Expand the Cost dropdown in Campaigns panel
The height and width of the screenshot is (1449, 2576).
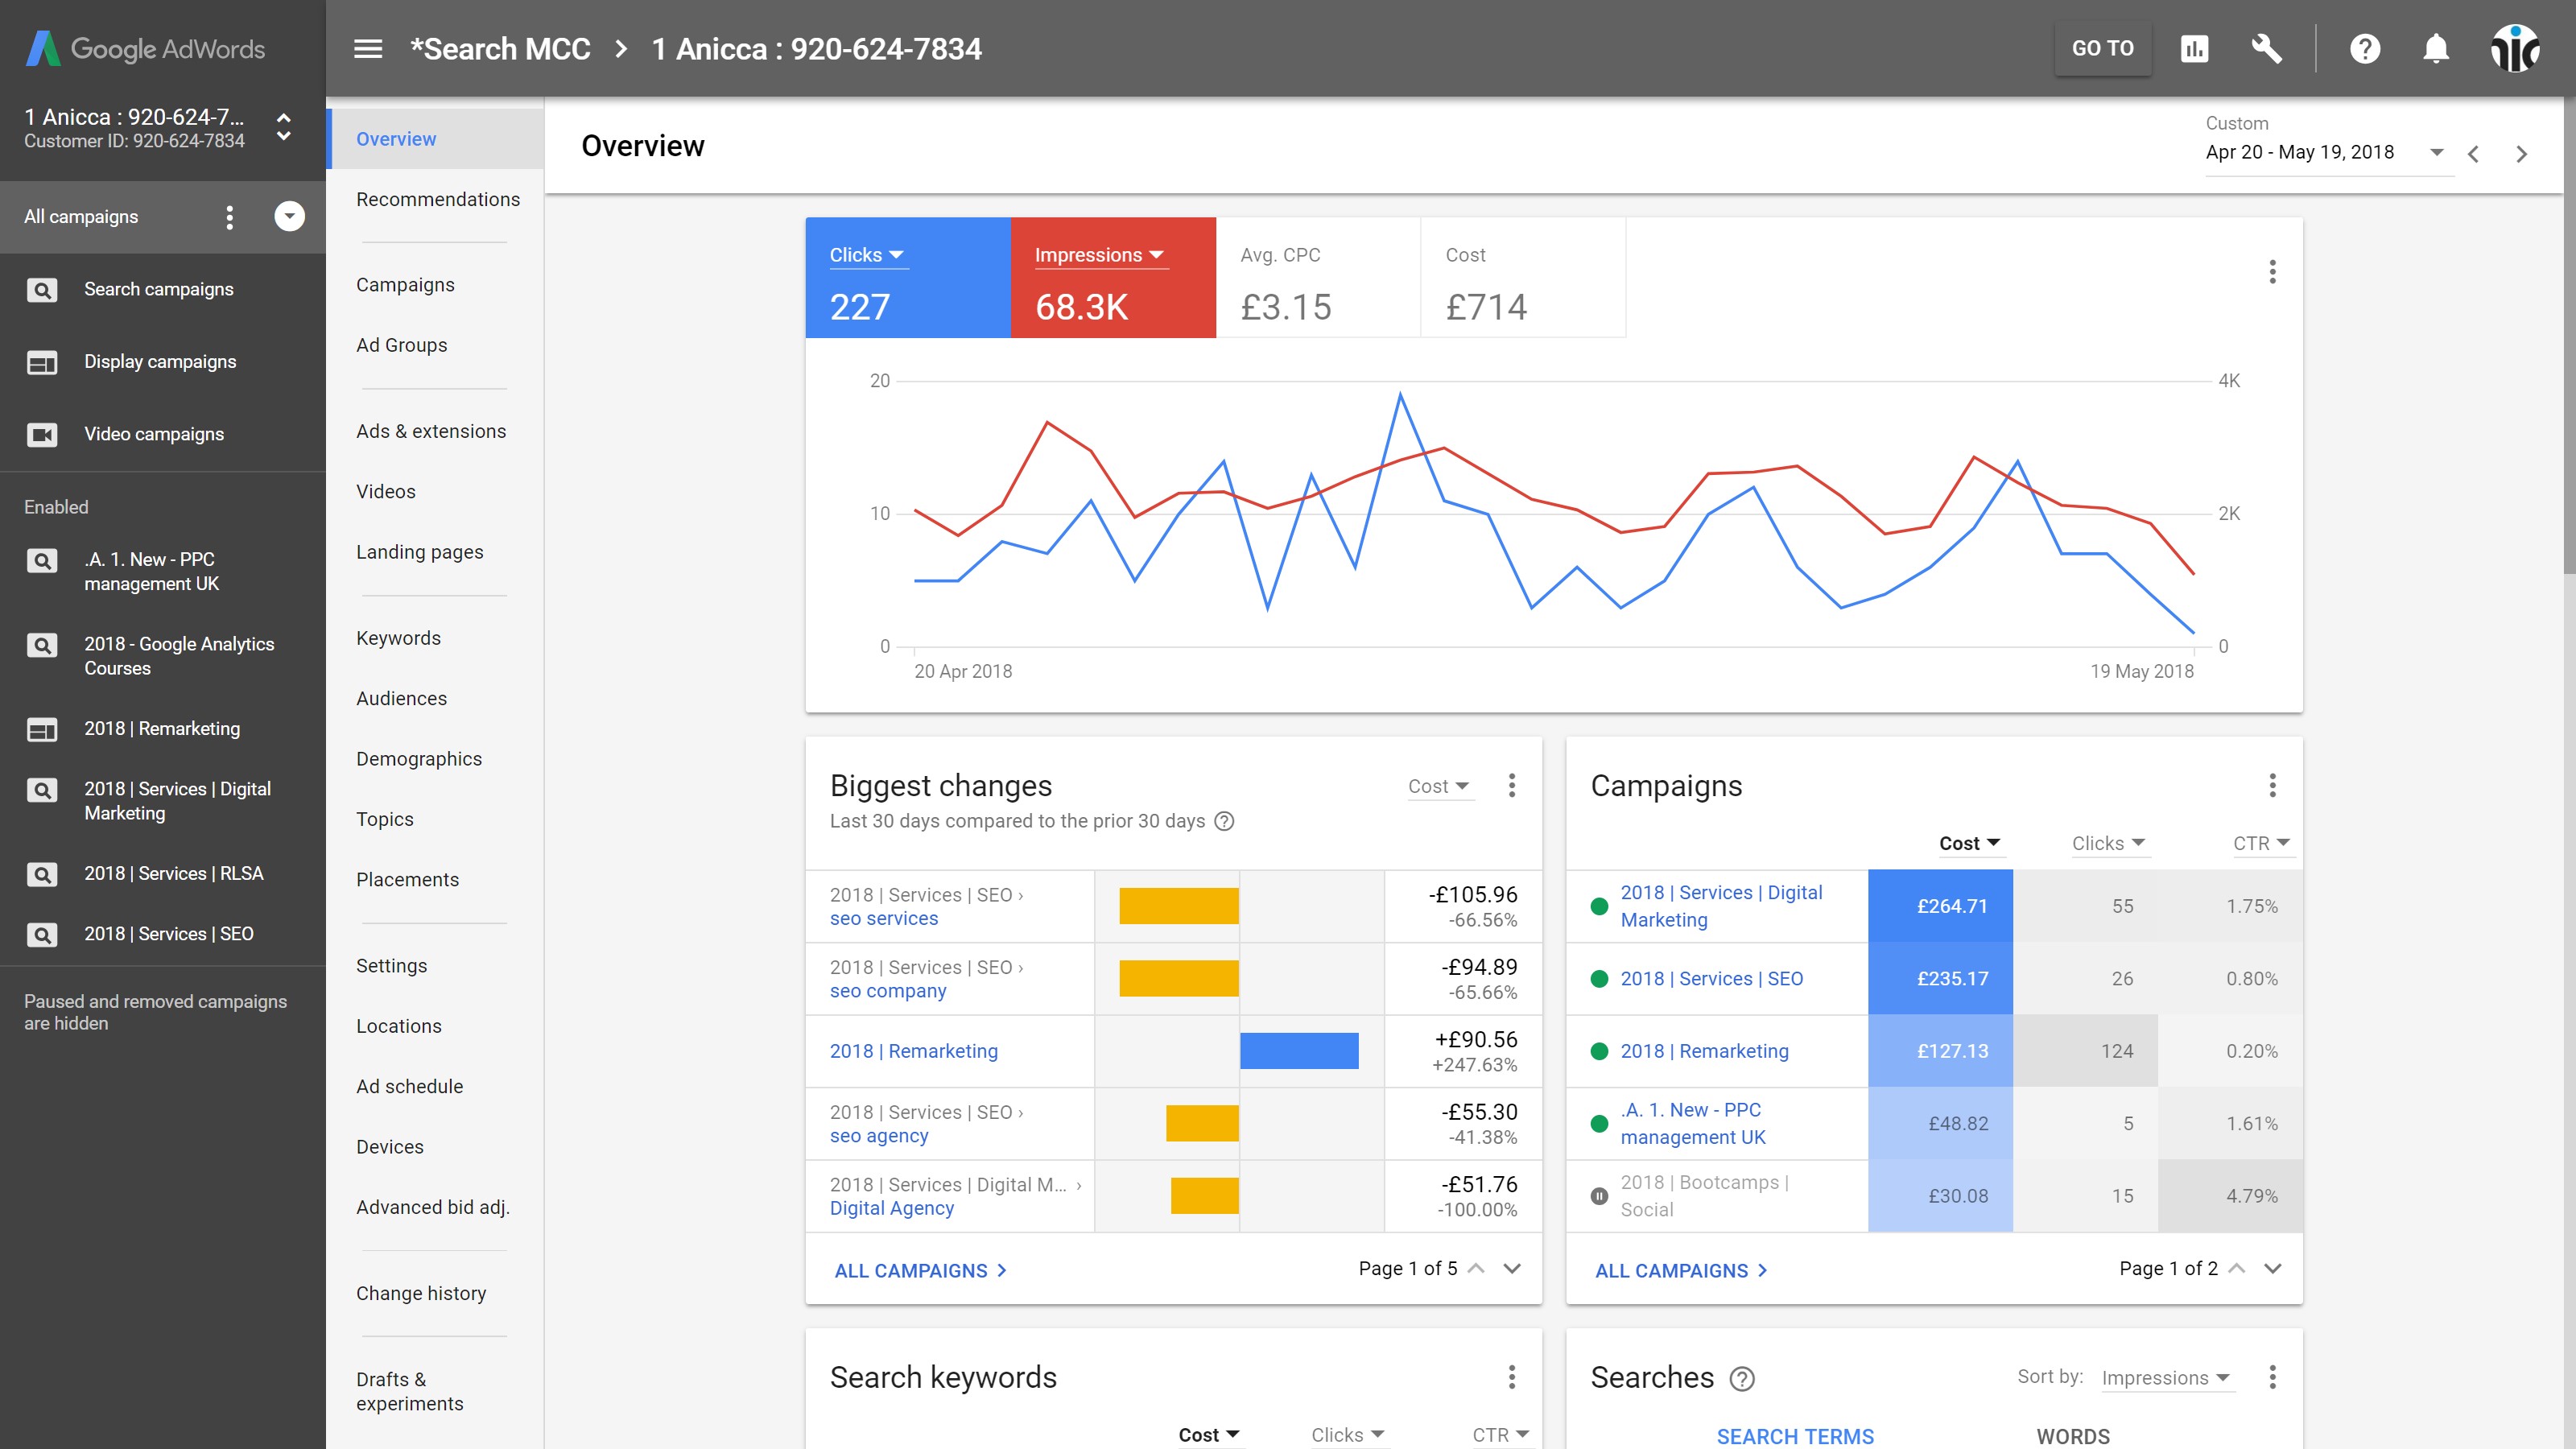[x=1969, y=842]
